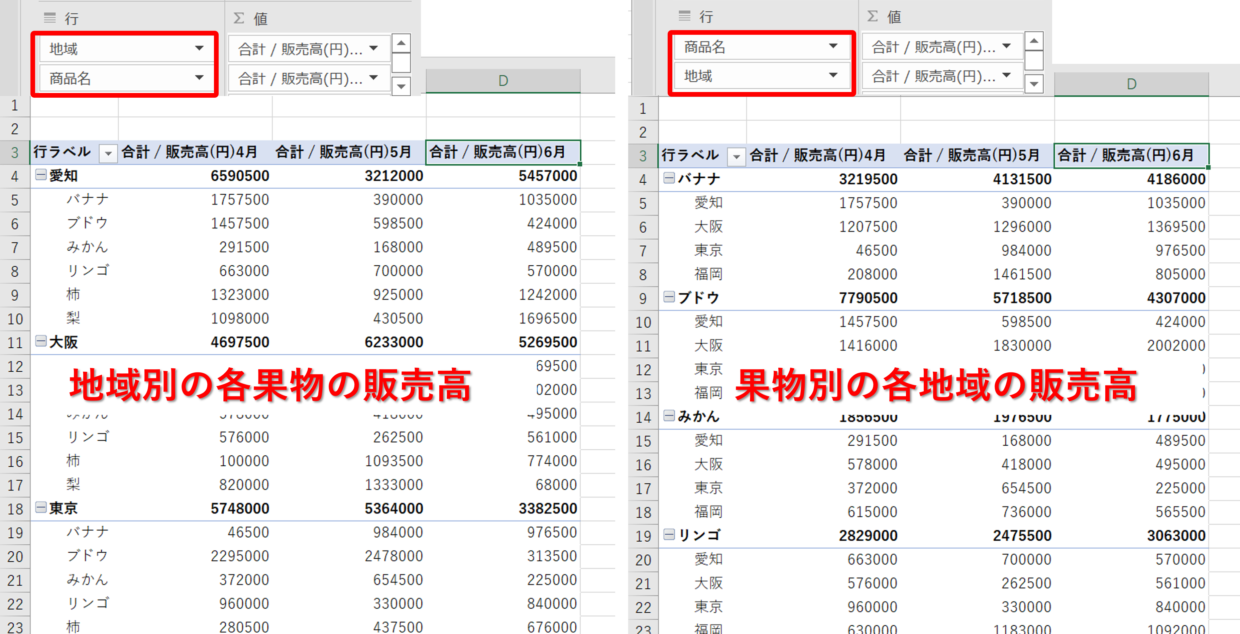Click the 値 list scroll-down arrow, left panel
Viewport: 1240px width, 634px height.
(401, 86)
